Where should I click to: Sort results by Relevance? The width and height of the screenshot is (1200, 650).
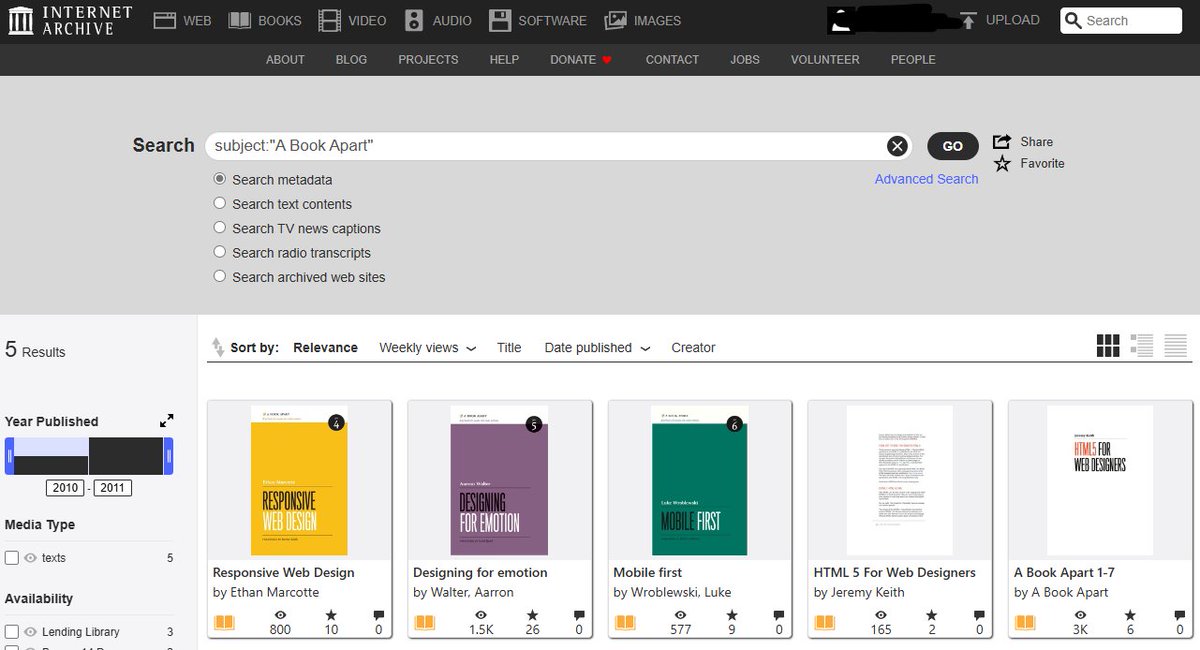click(325, 347)
